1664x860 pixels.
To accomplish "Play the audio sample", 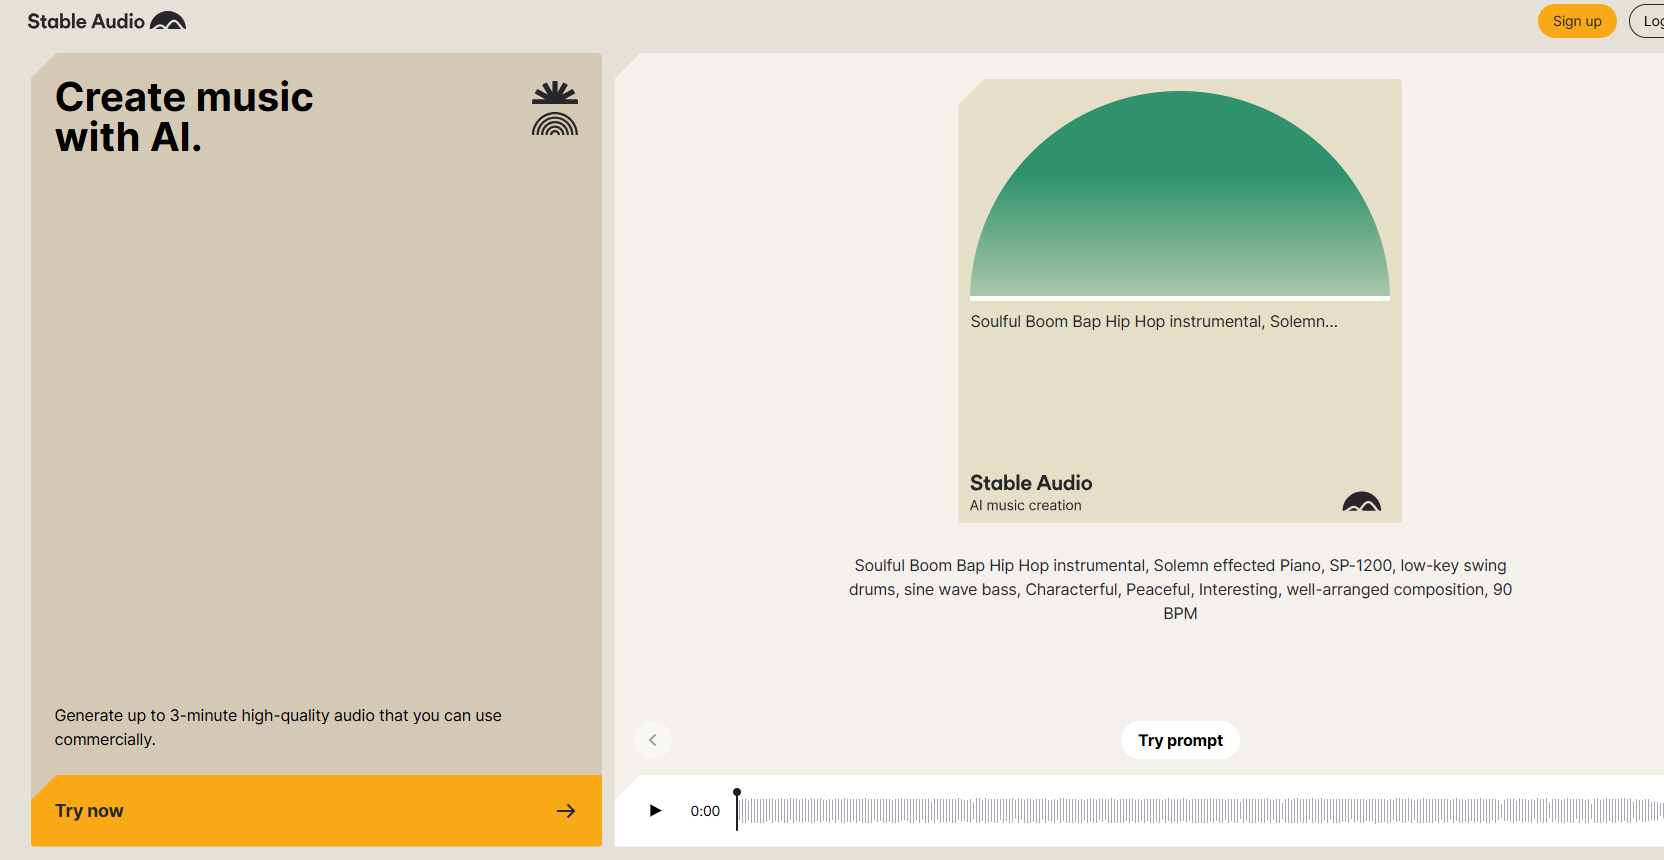I will tap(655, 810).
